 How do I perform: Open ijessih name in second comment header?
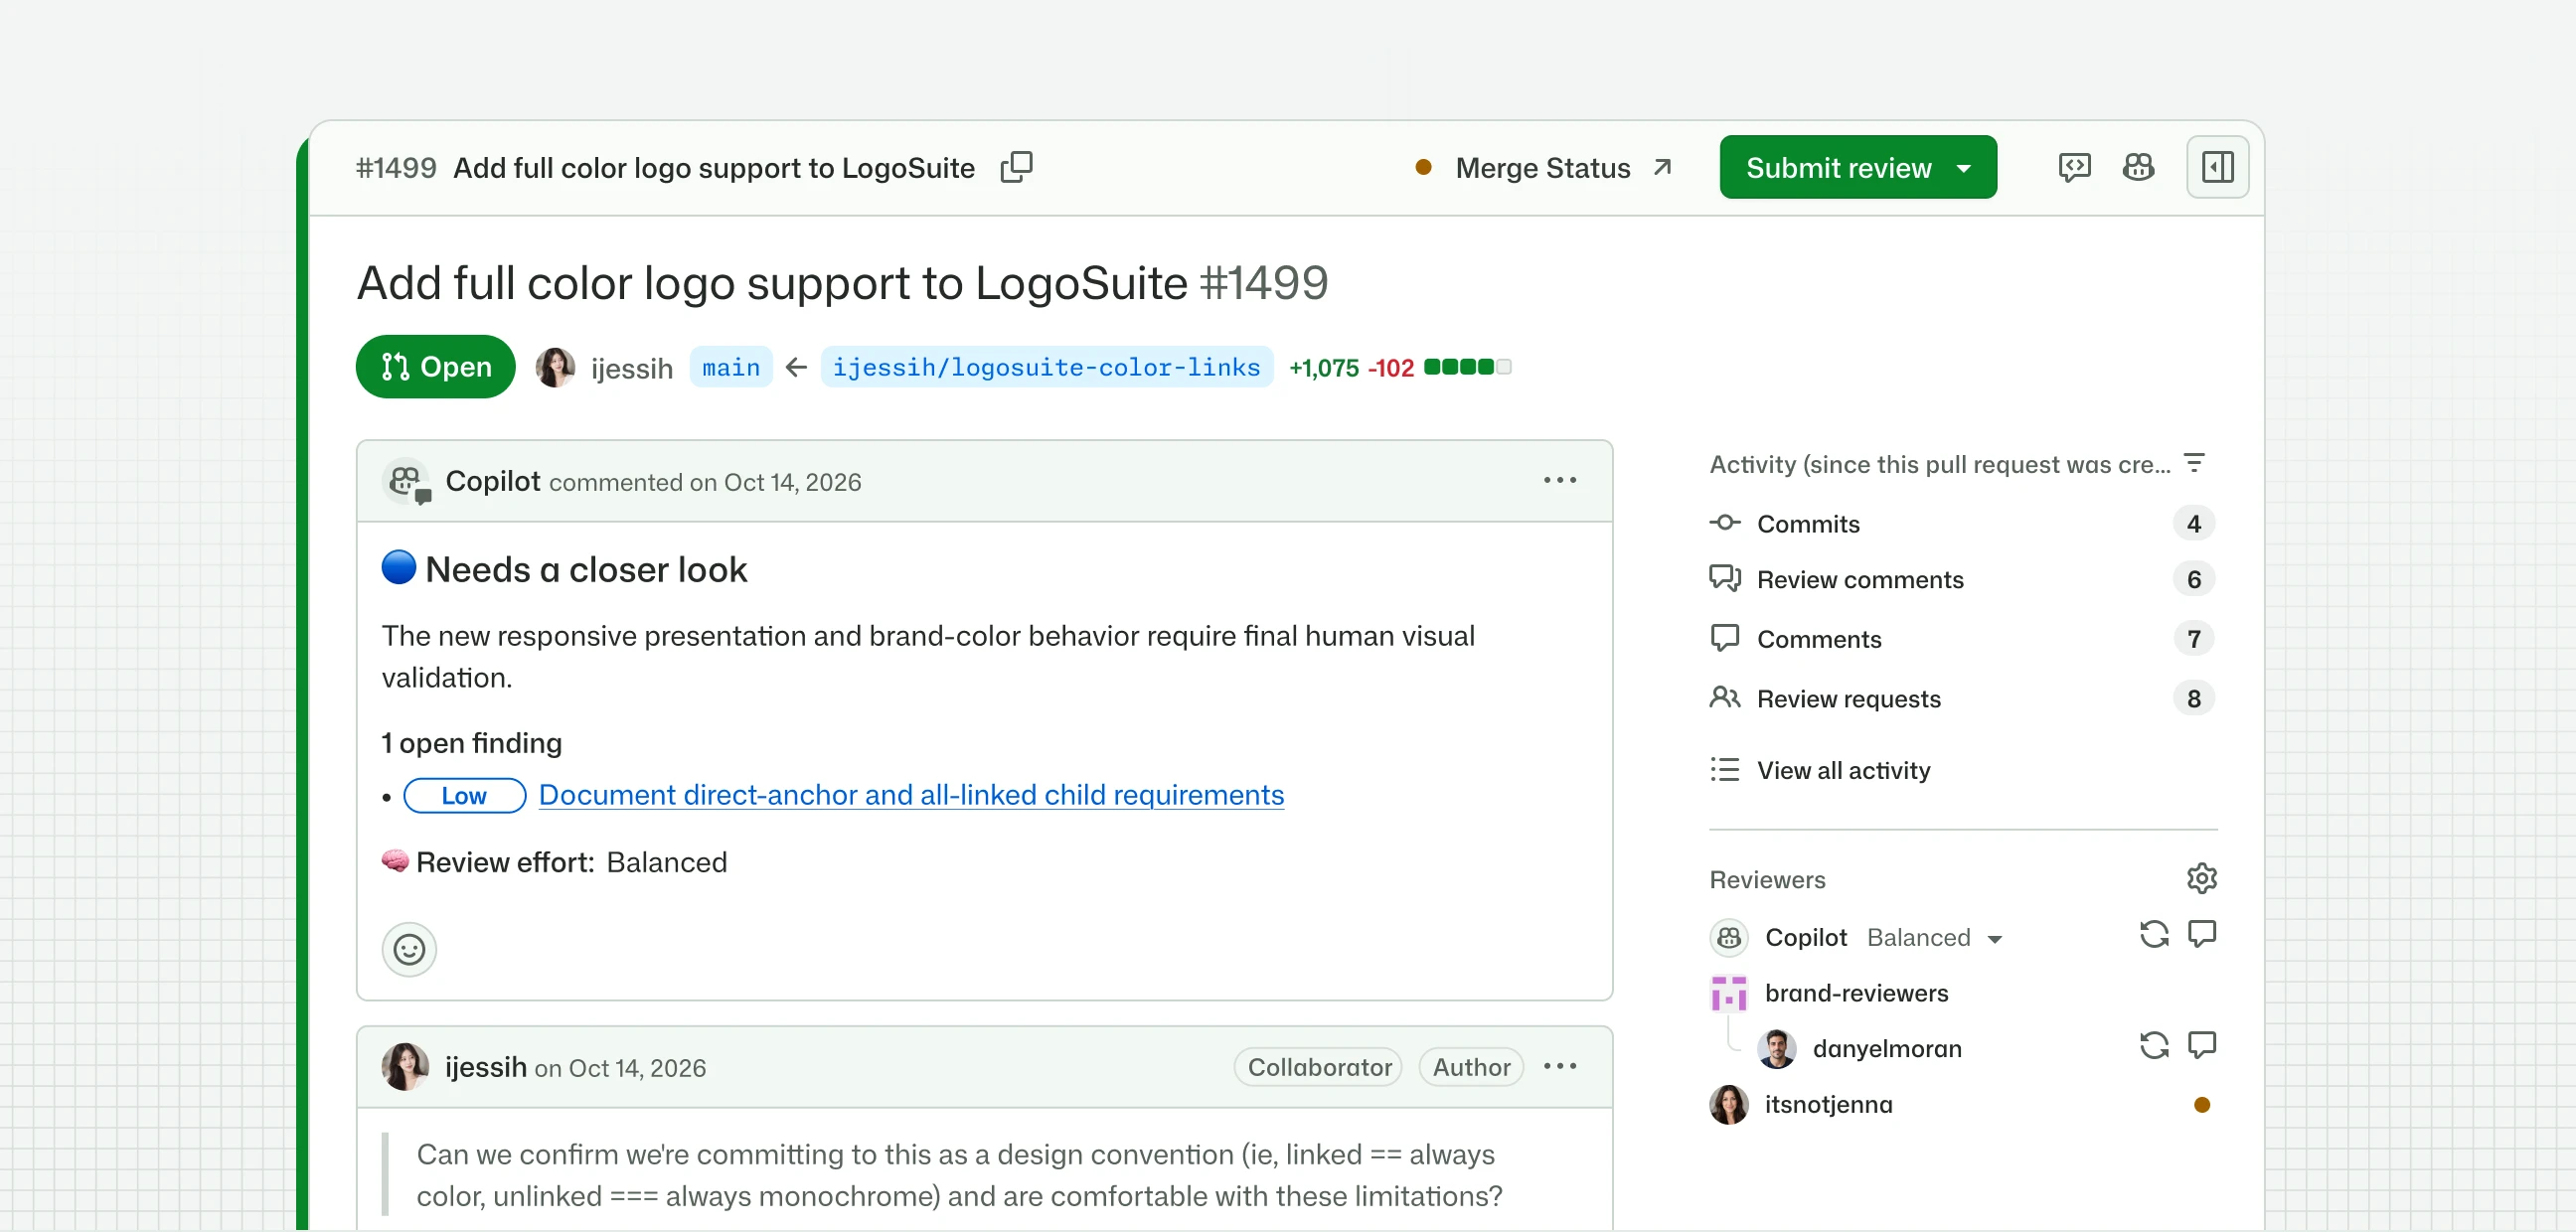[486, 1067]
